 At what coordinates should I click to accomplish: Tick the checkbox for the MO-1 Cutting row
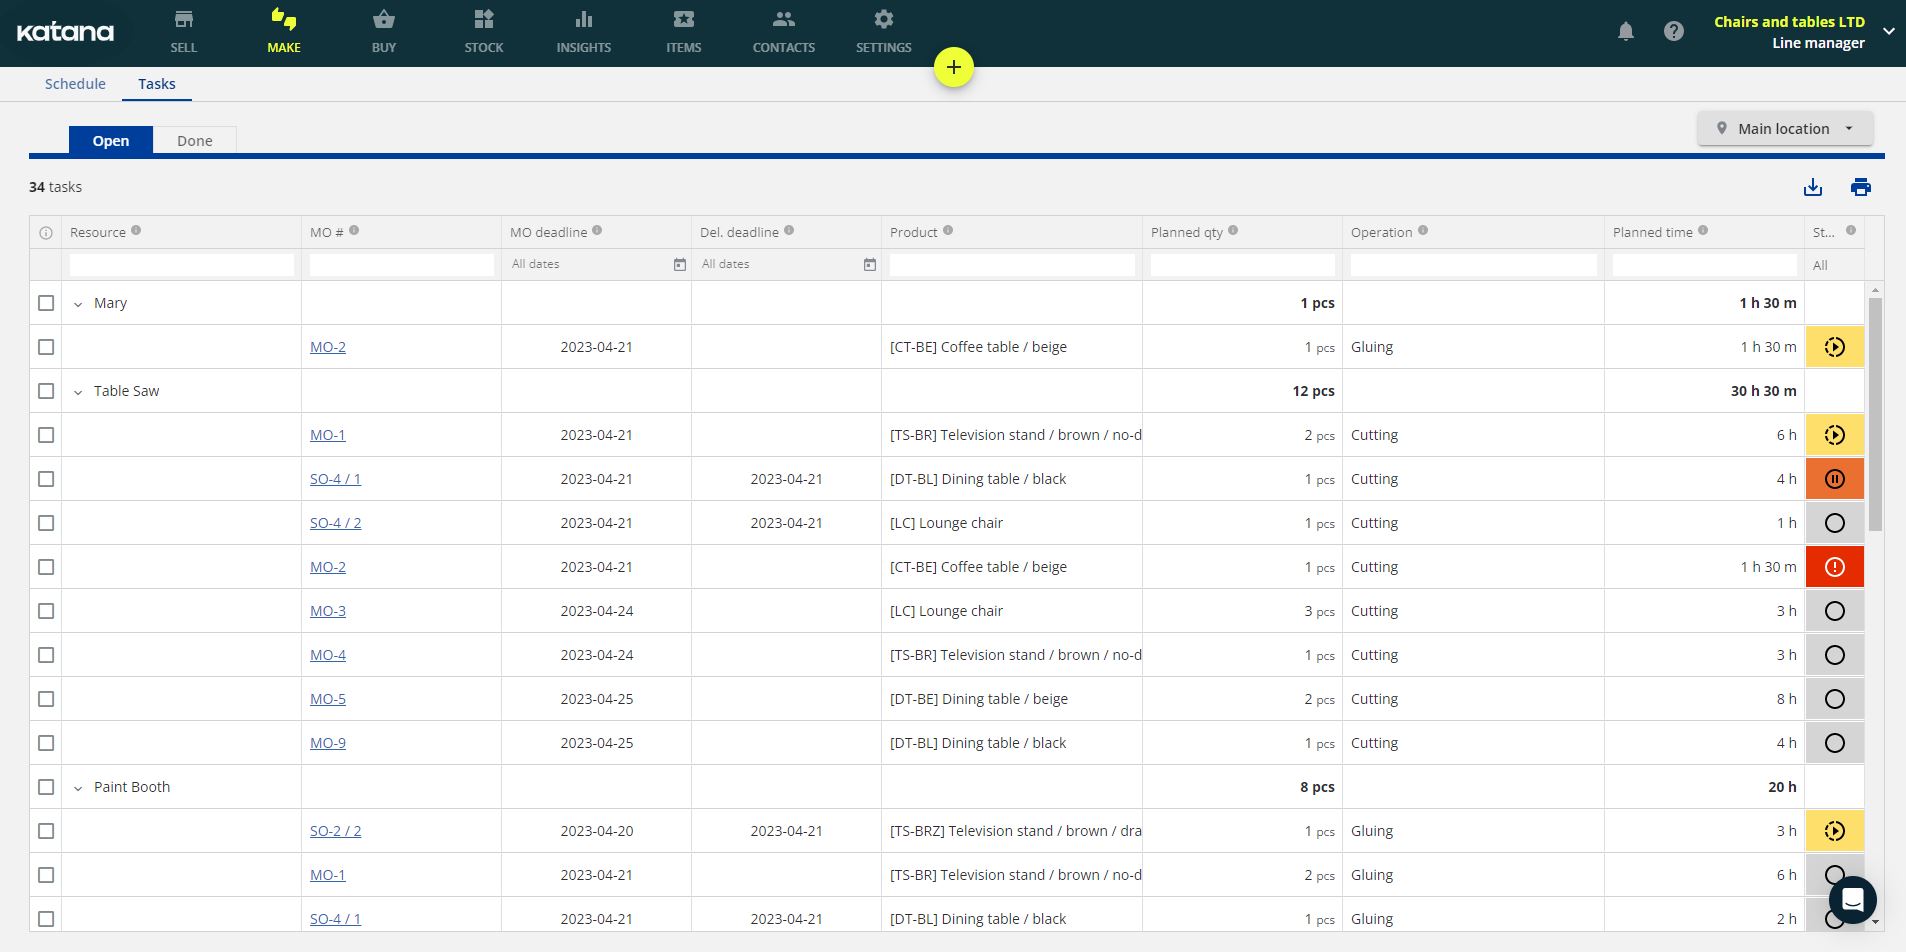[46, 435]
